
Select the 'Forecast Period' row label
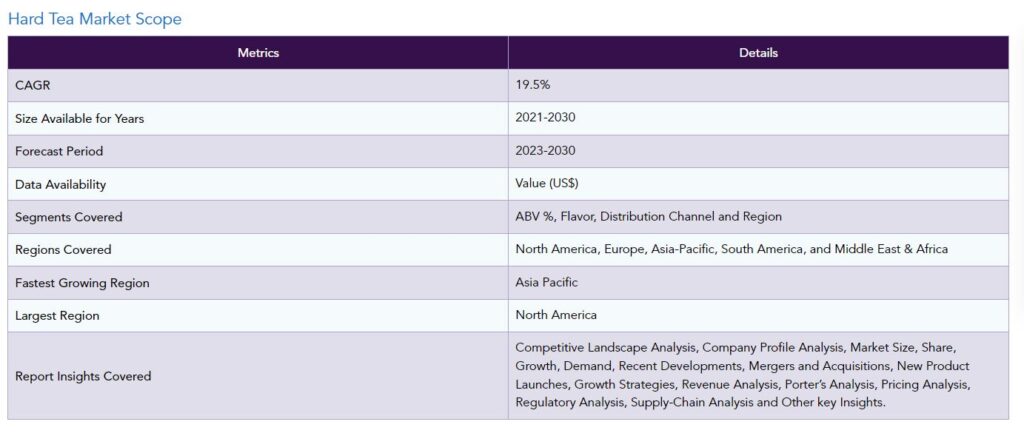click(59, 152)
